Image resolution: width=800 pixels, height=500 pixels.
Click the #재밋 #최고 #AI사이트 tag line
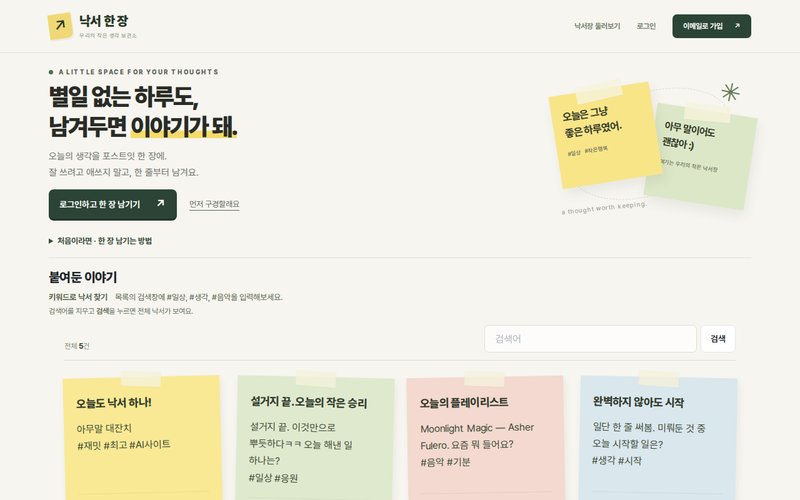point(124,445)
